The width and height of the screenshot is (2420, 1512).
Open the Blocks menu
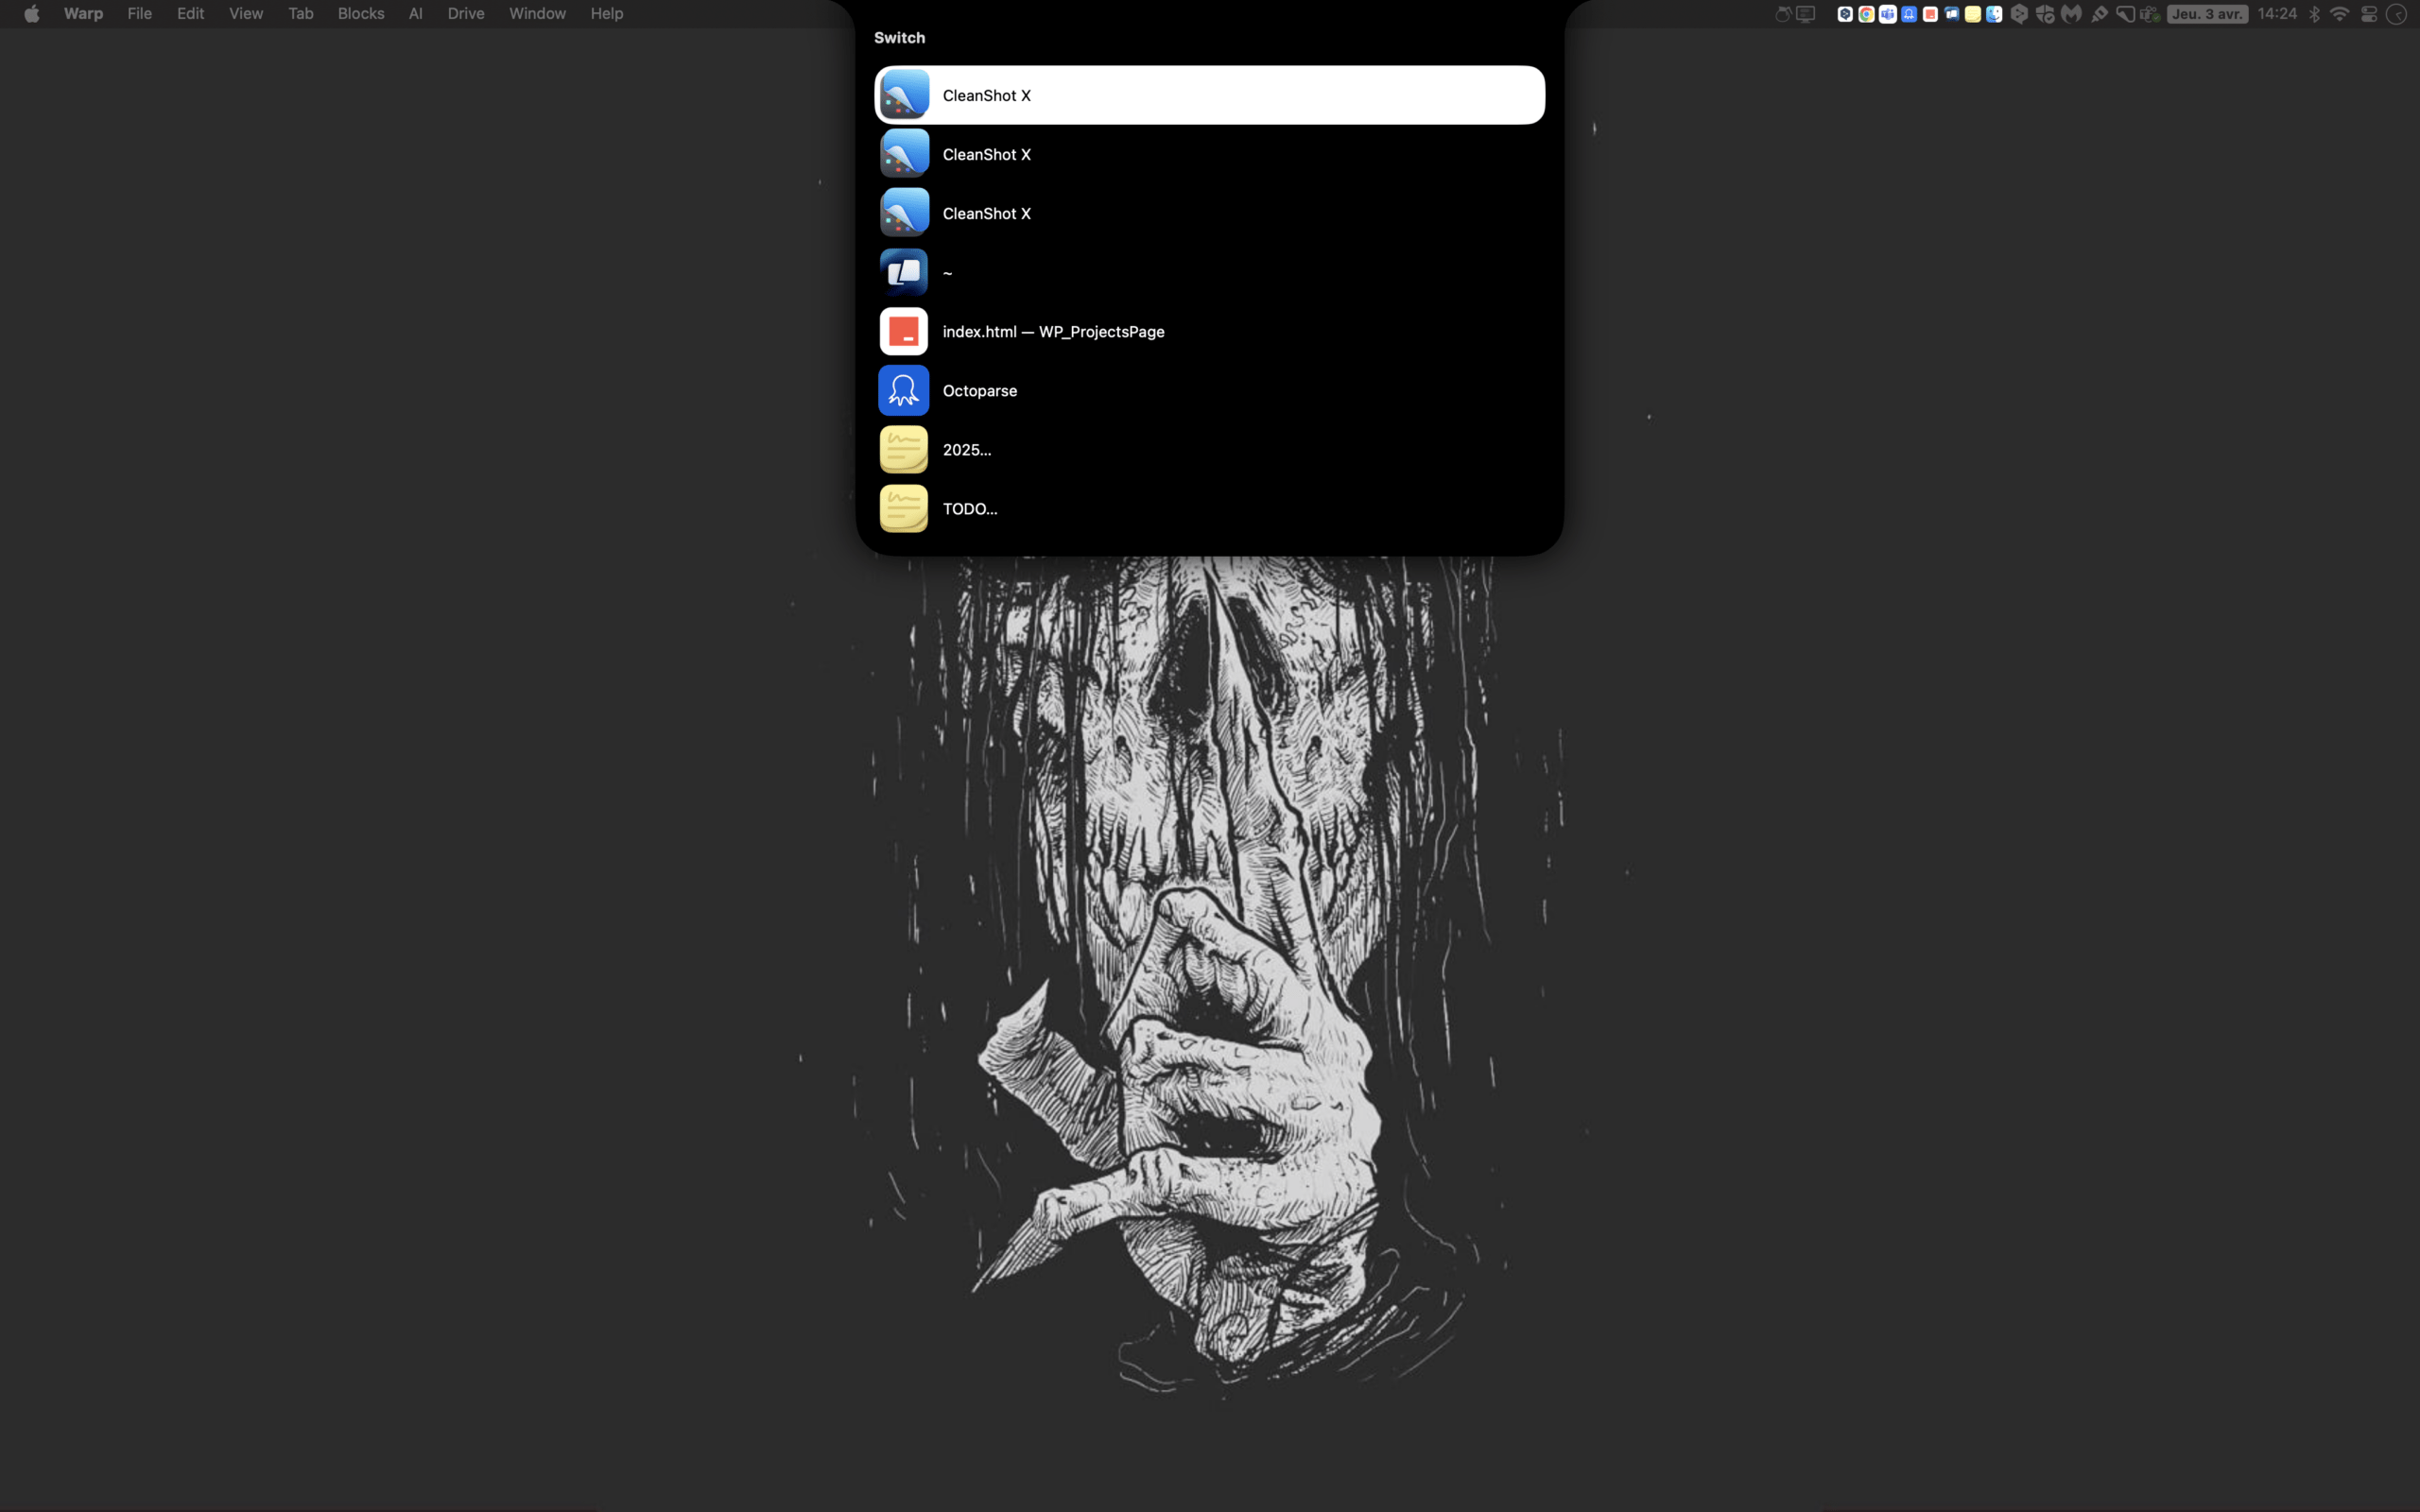[360, 14]
